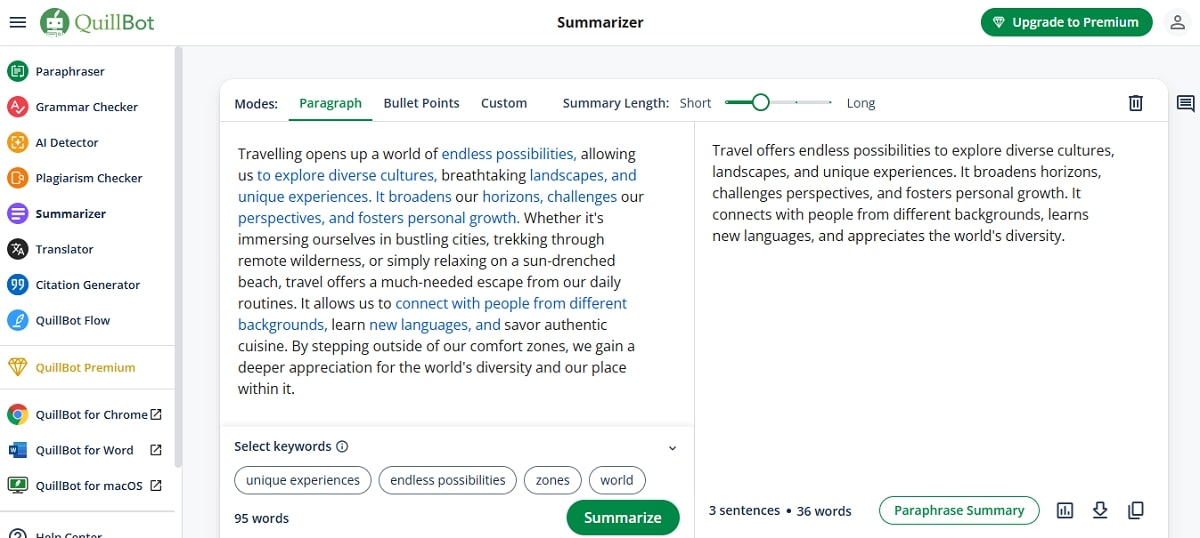Download the summary with the export icon
The width and height of the screenshot is (1200, 538).
(1100, 510)
